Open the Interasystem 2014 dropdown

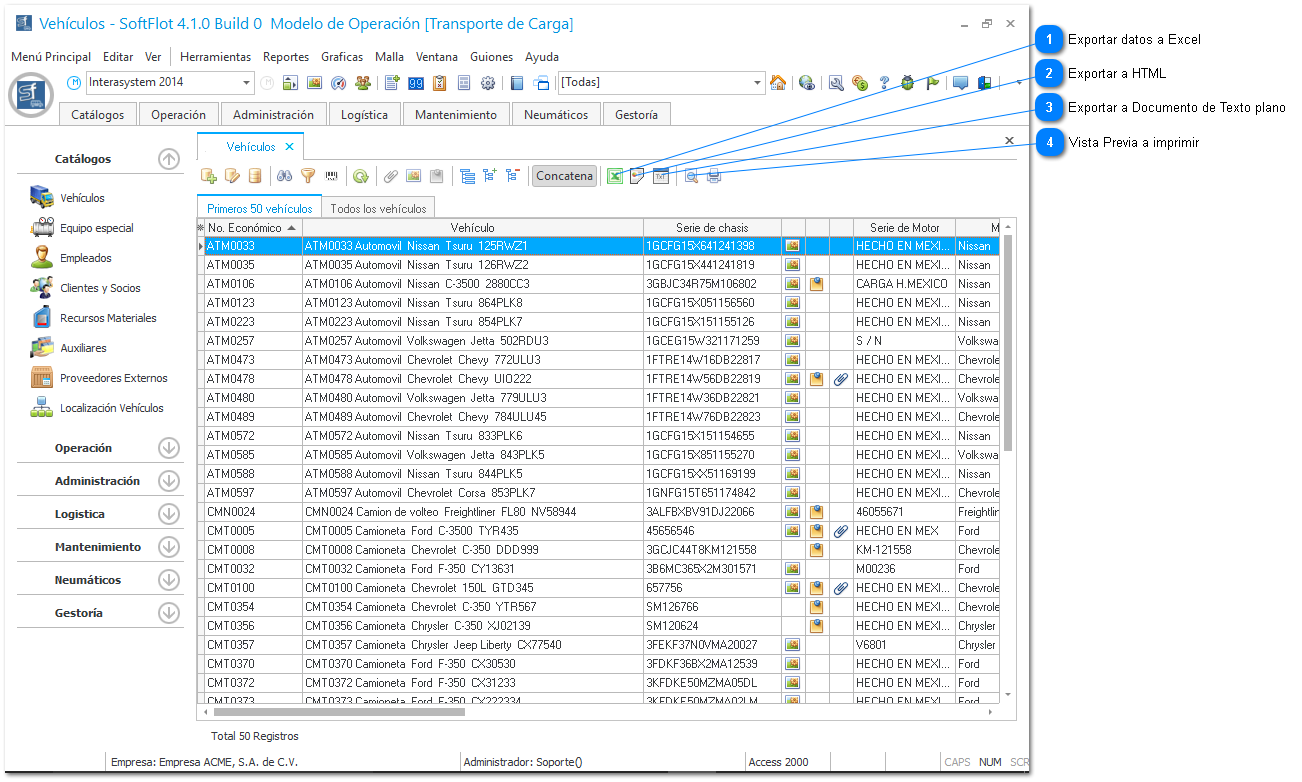[x=247, y=83]
